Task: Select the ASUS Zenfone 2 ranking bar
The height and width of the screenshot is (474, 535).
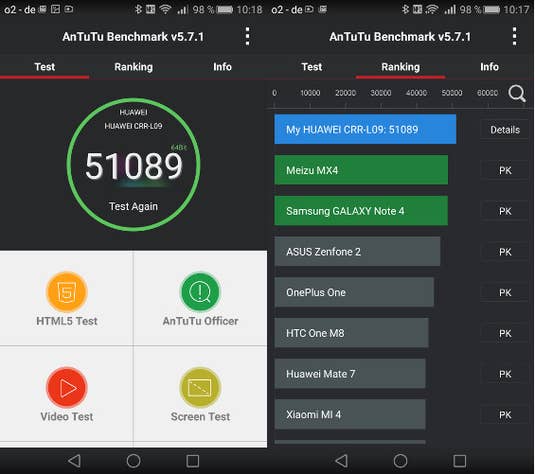Action: click(357, 252)
